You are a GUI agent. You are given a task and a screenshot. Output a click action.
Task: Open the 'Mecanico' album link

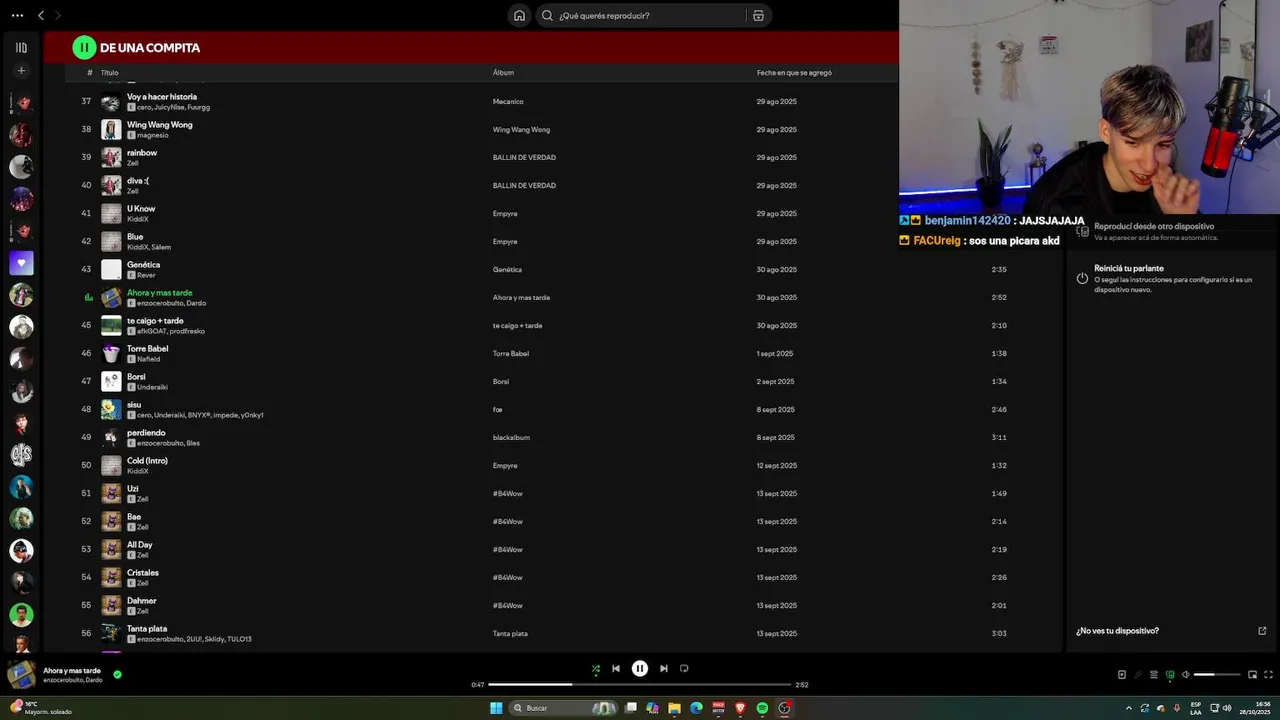pyautogui.click(x=508, y=101)
